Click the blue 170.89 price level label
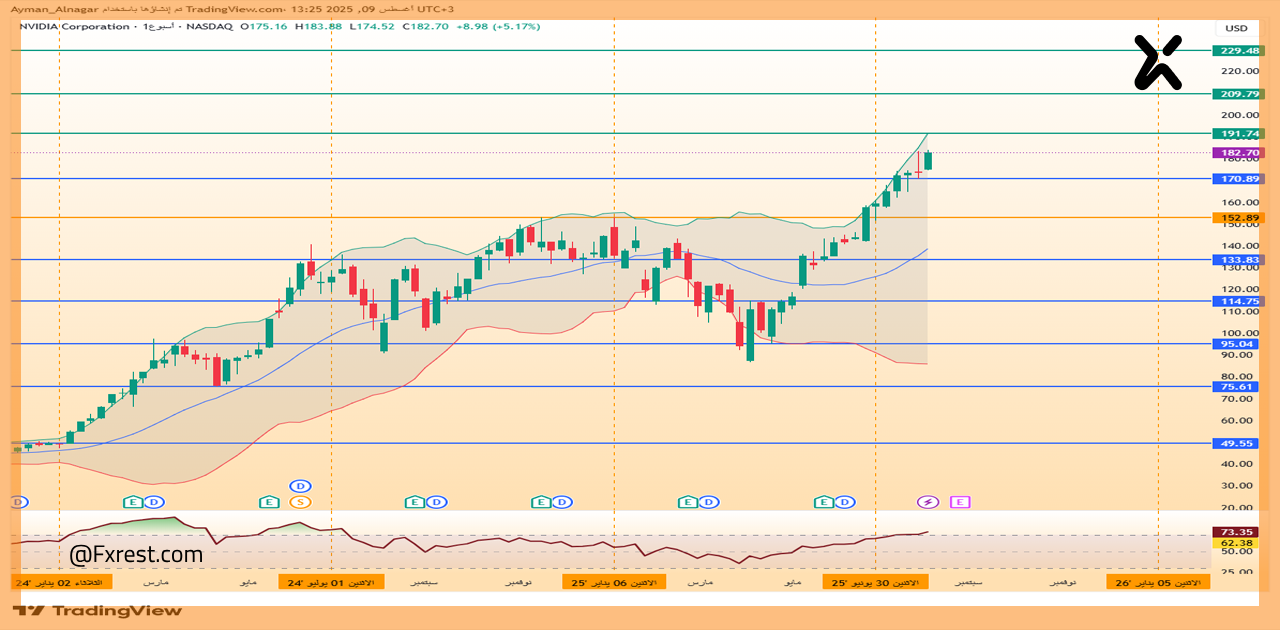 pos(1238,178)
